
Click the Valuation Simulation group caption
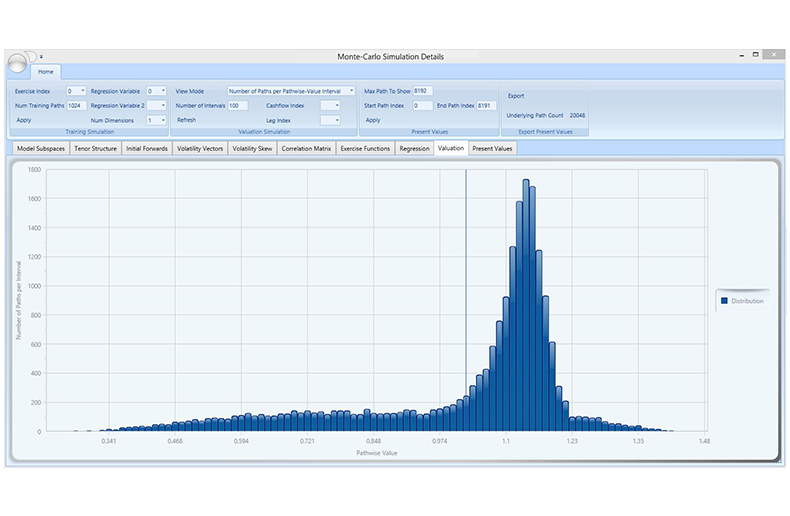[x=264, y=132]
